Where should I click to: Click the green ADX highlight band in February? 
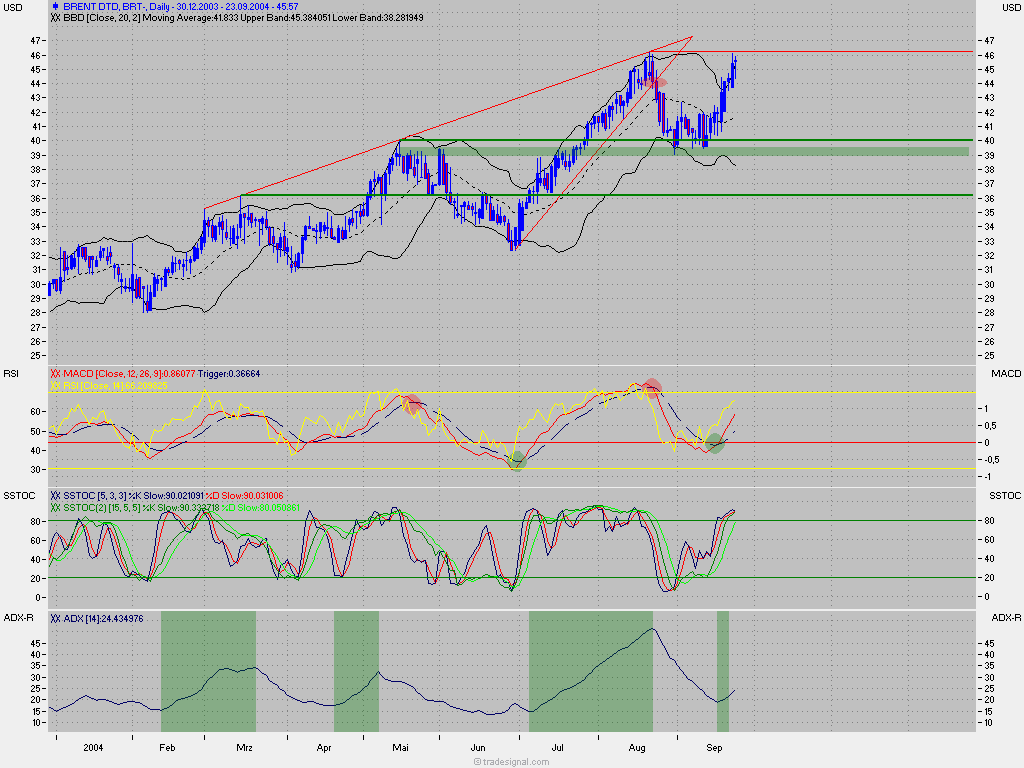pyautogui.click(x=208, y=672)
